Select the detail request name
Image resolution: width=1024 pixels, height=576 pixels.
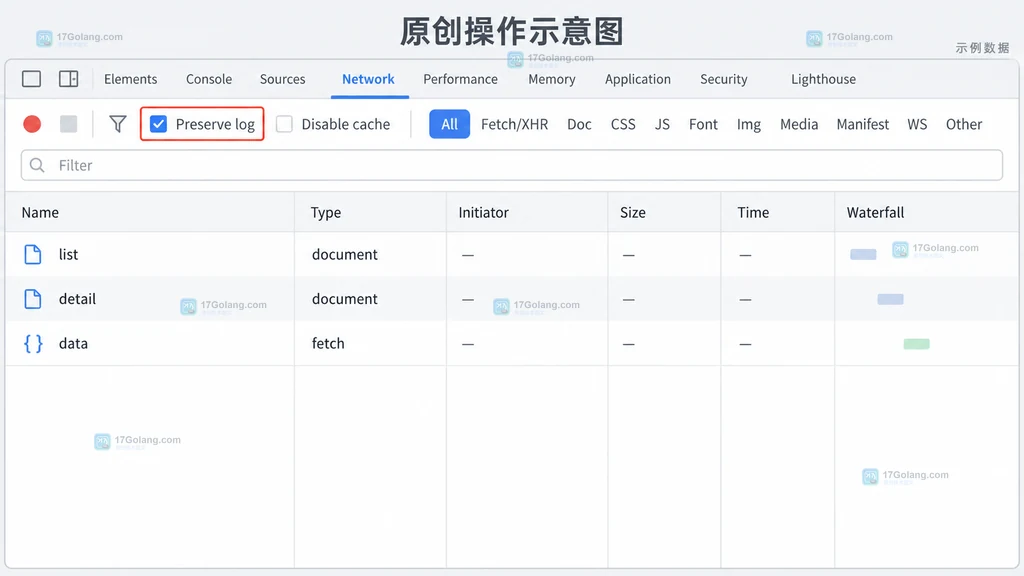tap(77, 298)
